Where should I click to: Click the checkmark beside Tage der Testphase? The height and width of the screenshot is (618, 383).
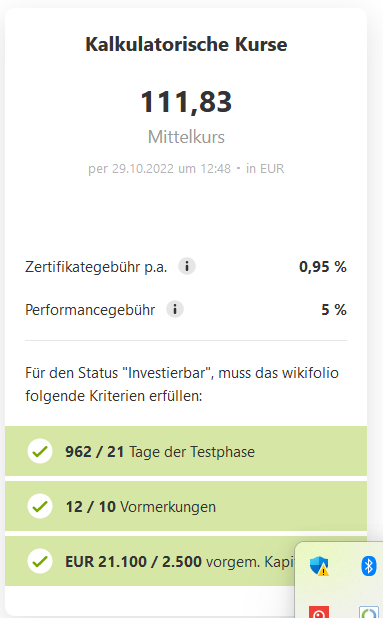coord(40,451)
